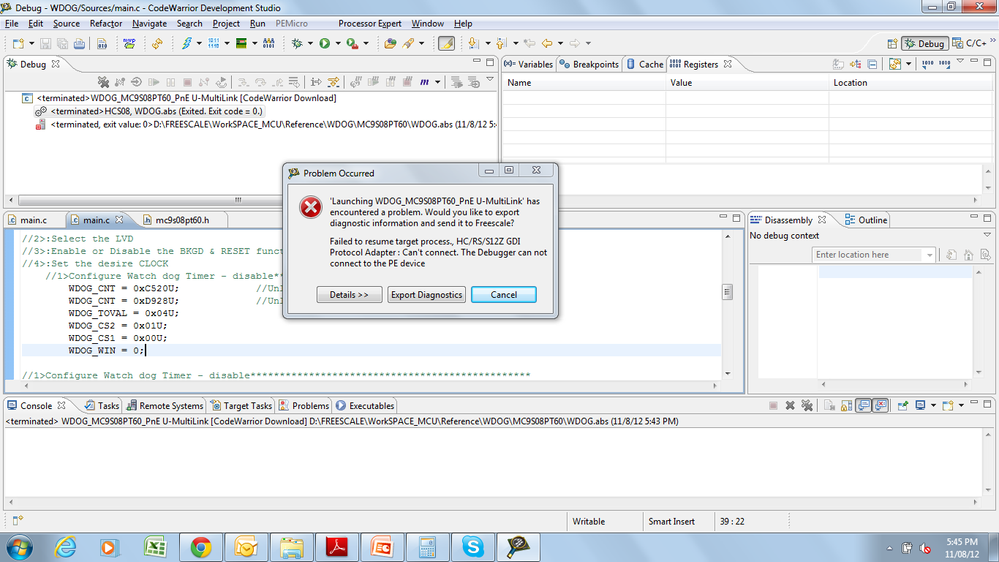Image resolution: width=999 pixels, height=562 pixels.
Task: Click the editor vertical scrollbar thumb
Action: pos(728,292)
